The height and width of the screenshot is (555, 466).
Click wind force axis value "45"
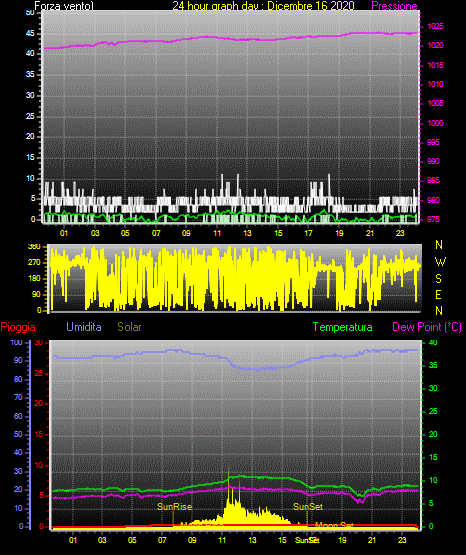[x=30, y=33]
